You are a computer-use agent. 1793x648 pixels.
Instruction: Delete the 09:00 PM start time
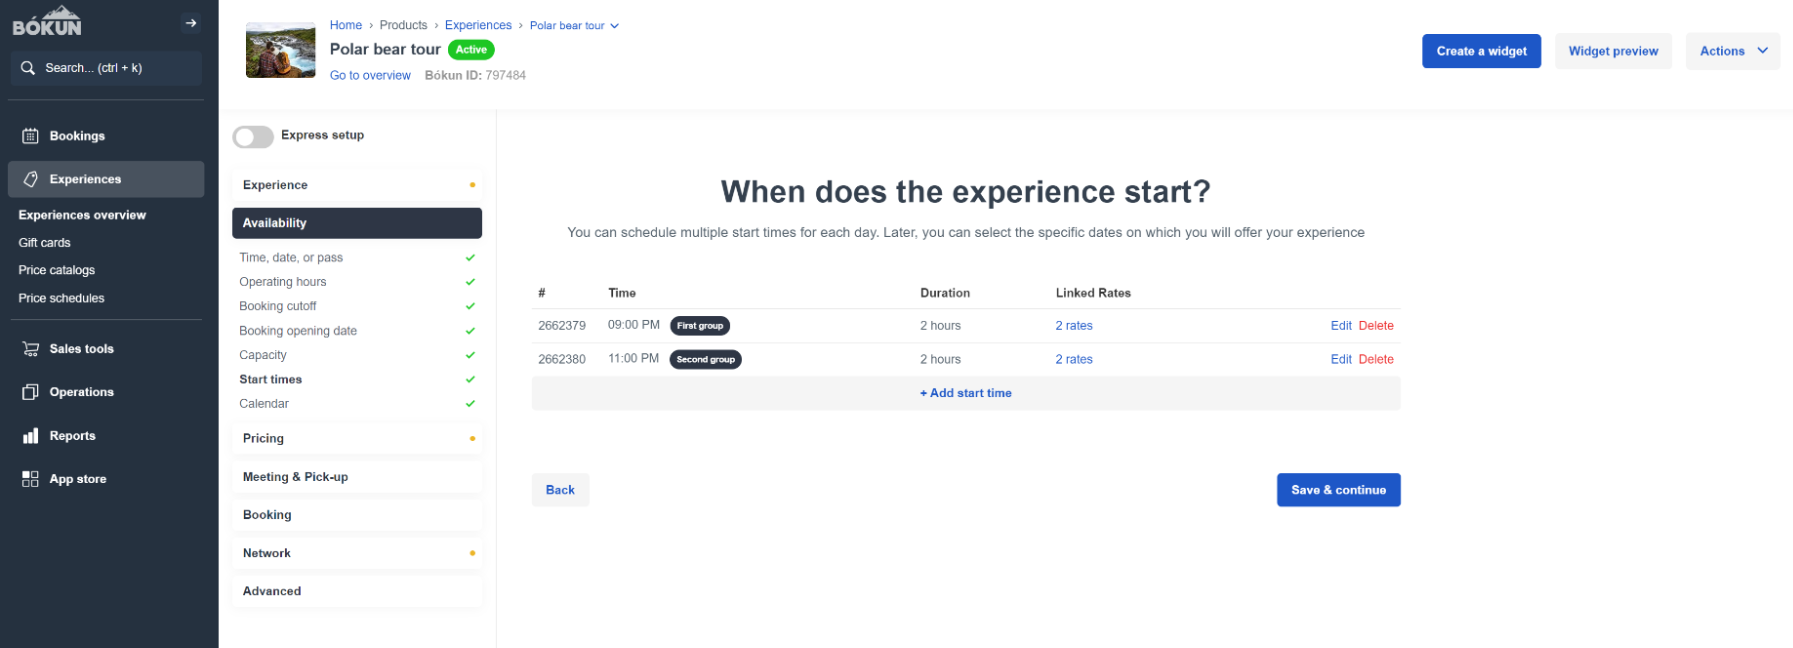tap(1376, 326)
